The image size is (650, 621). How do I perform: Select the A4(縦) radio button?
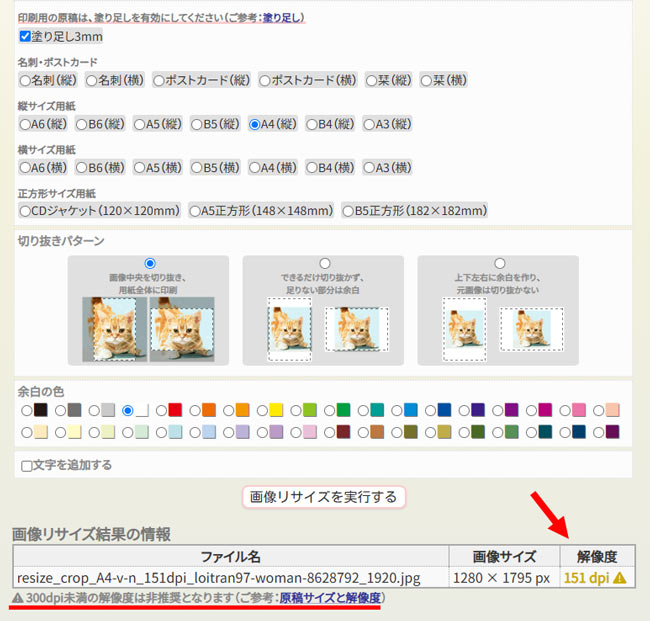click(255, 124)
